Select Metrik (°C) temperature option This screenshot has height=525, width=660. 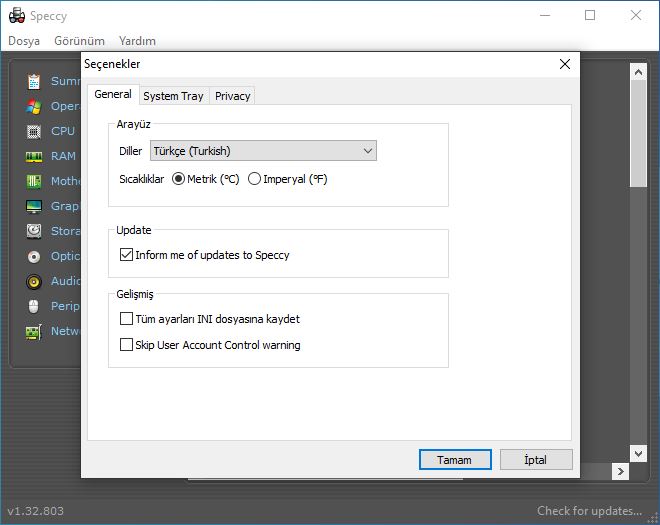(205, 179)
